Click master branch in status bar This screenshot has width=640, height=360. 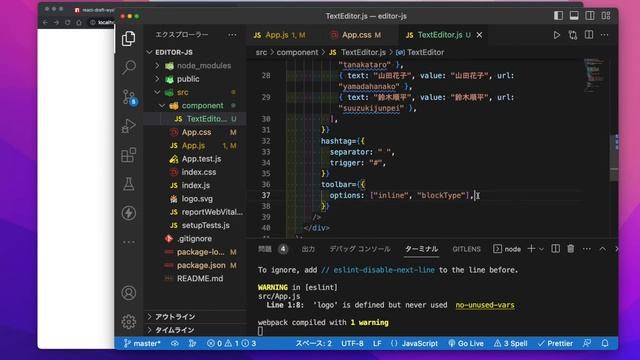pyautogui.click(x=142, y=344)
